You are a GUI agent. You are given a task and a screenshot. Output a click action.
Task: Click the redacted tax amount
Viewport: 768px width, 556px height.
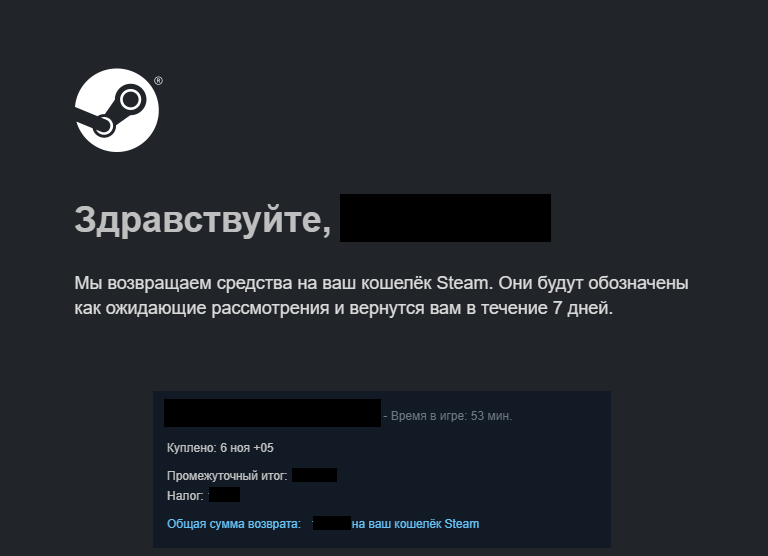(224, 495)
